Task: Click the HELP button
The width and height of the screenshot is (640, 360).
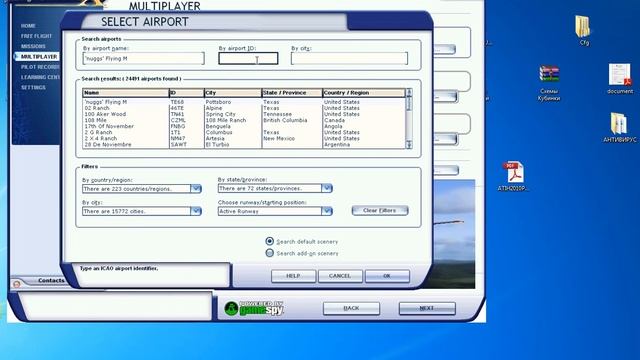Action: coord(293,276)
